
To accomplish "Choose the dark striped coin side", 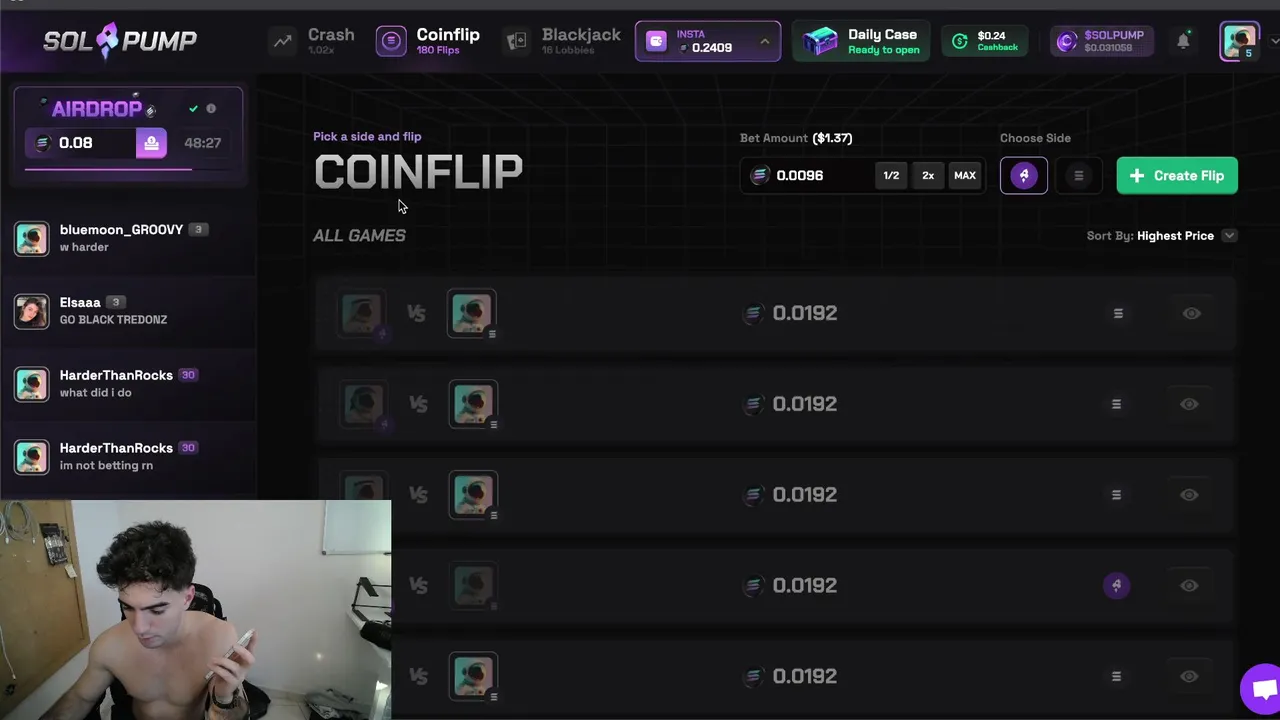I will point(1078,176).
